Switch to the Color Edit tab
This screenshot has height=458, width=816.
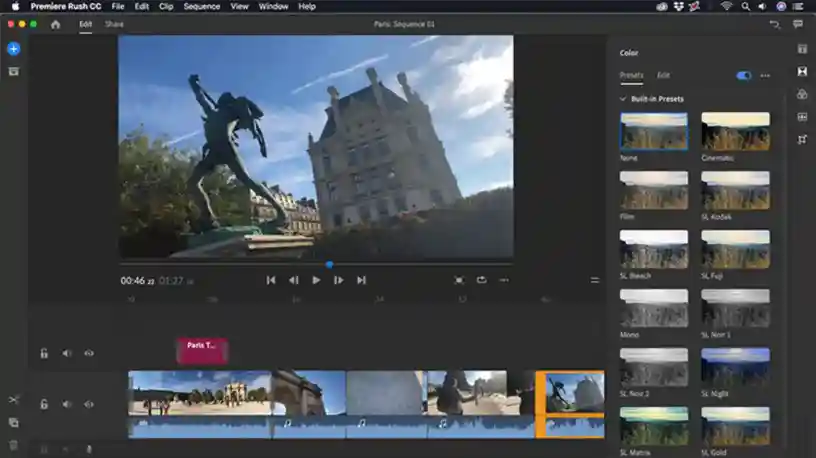tap(663, 75)
